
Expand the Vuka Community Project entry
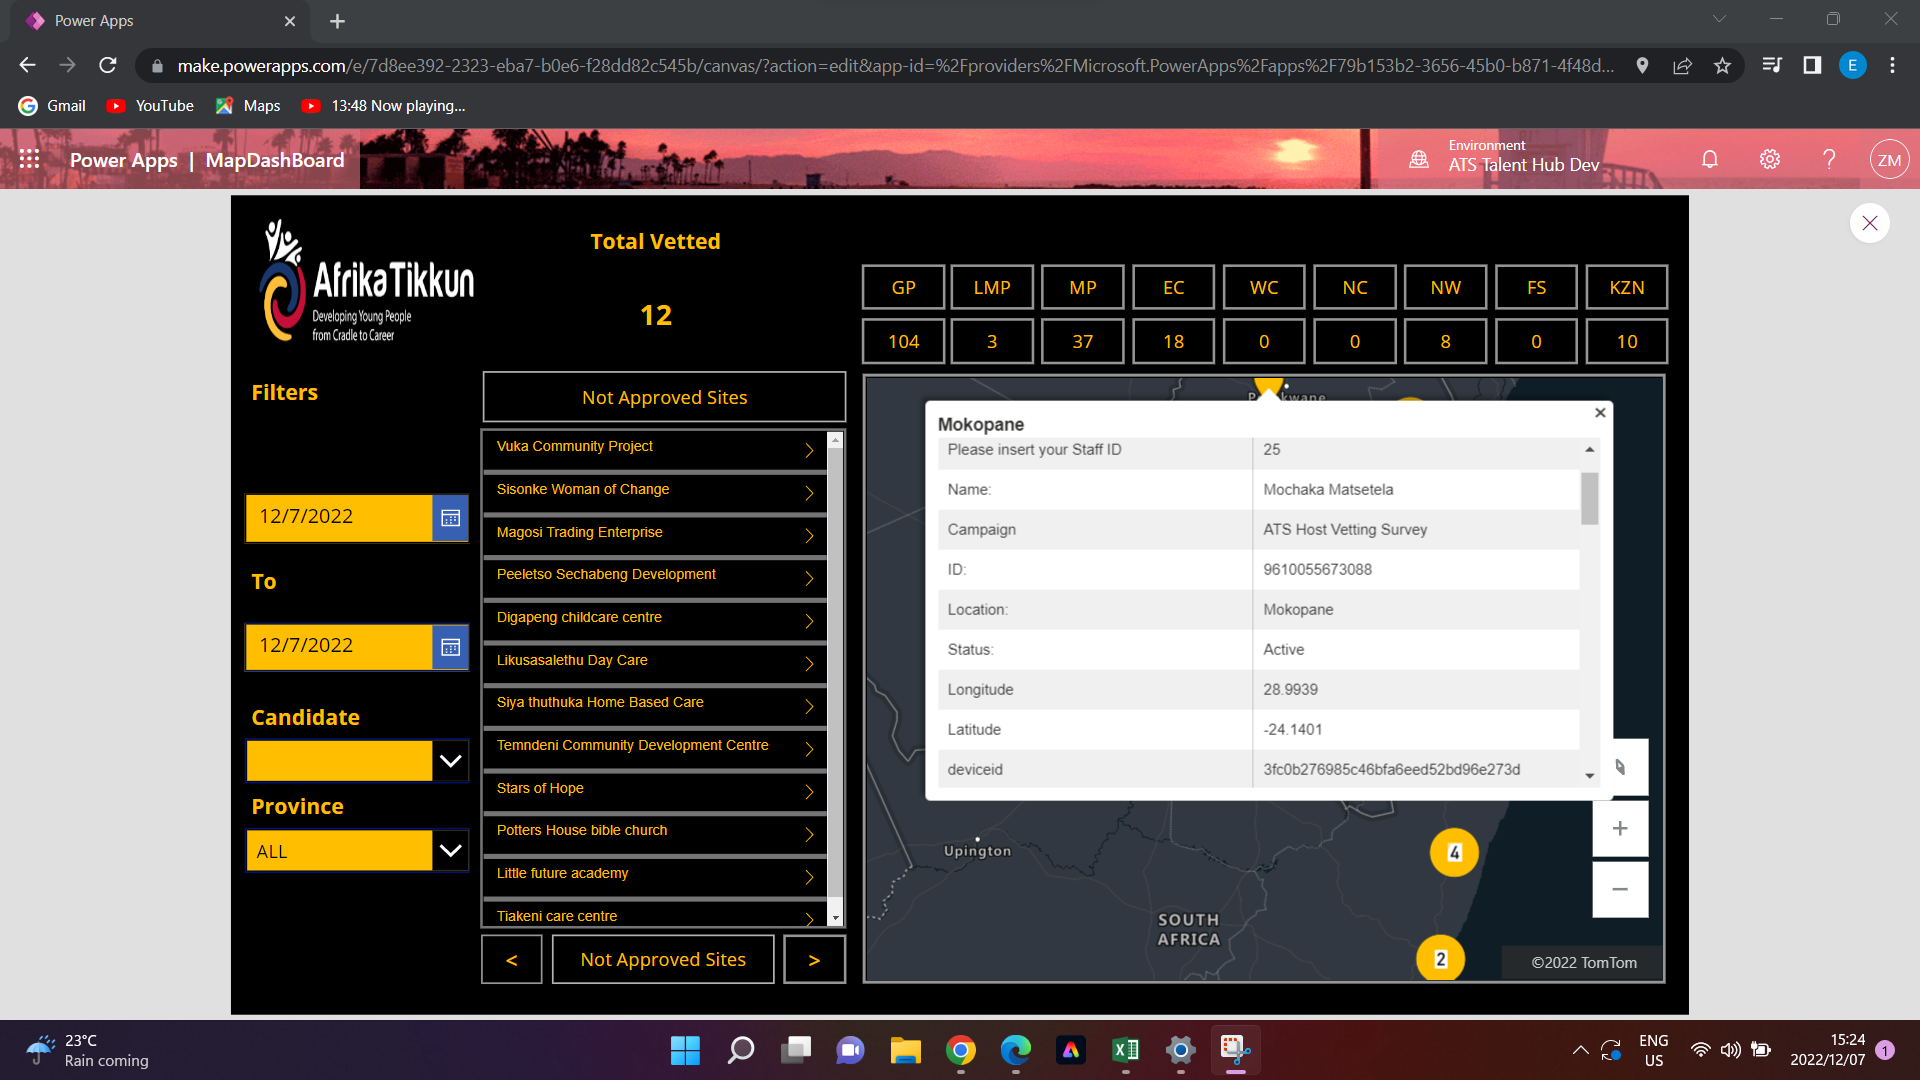click(808, 450)
